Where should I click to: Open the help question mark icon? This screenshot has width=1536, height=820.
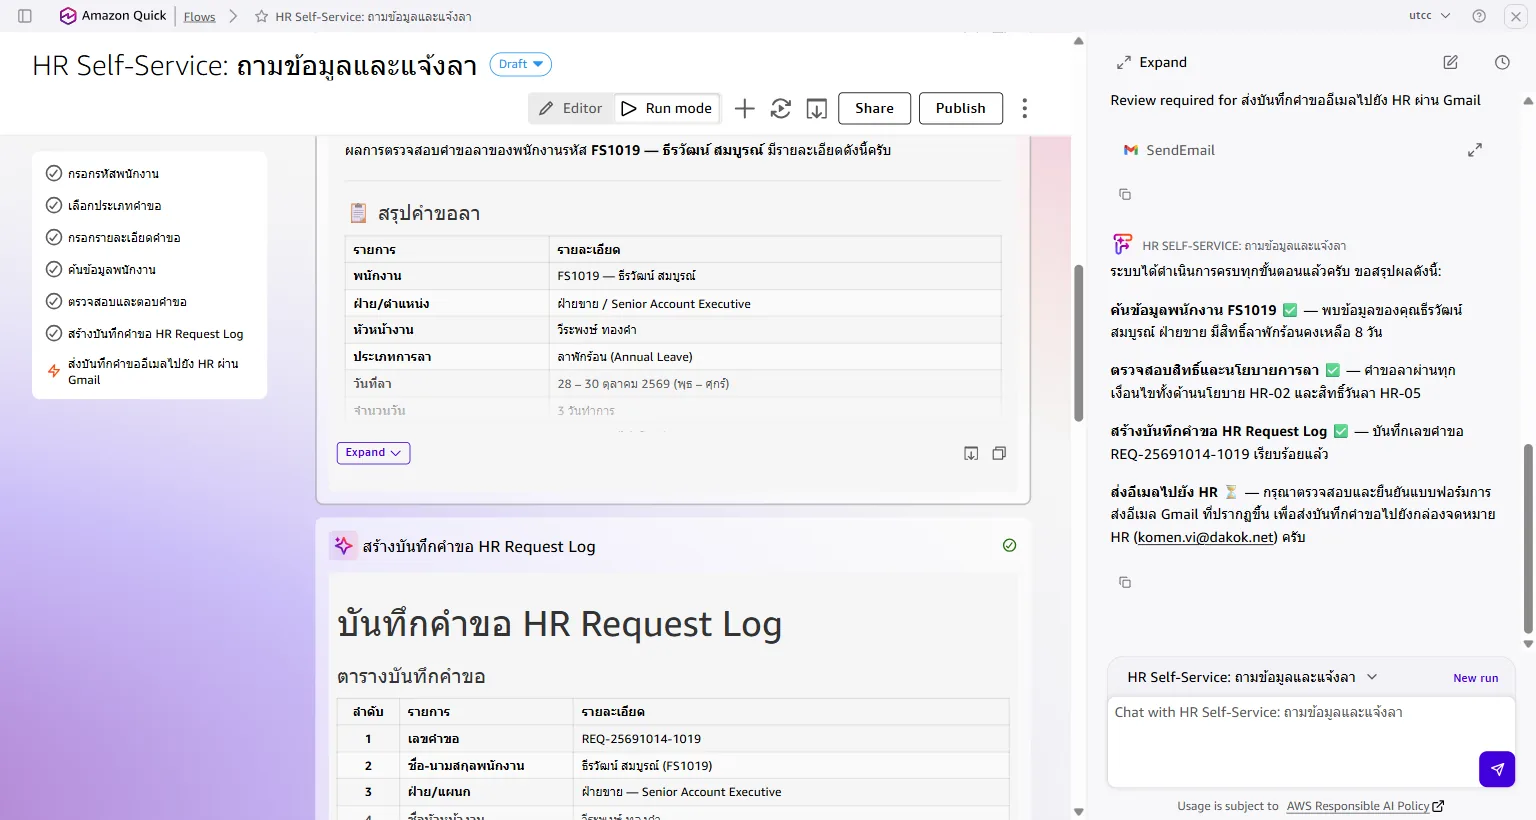(1479, 16)
